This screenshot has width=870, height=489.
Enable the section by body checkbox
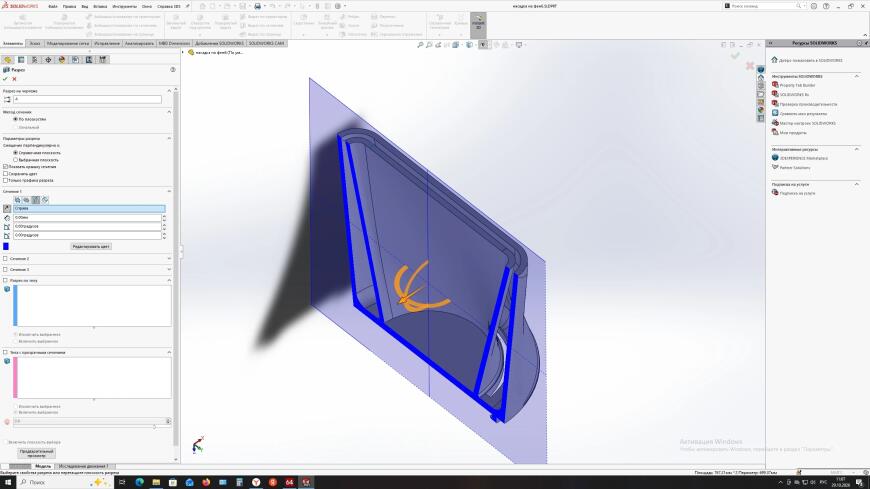click(x=6, y=280)
